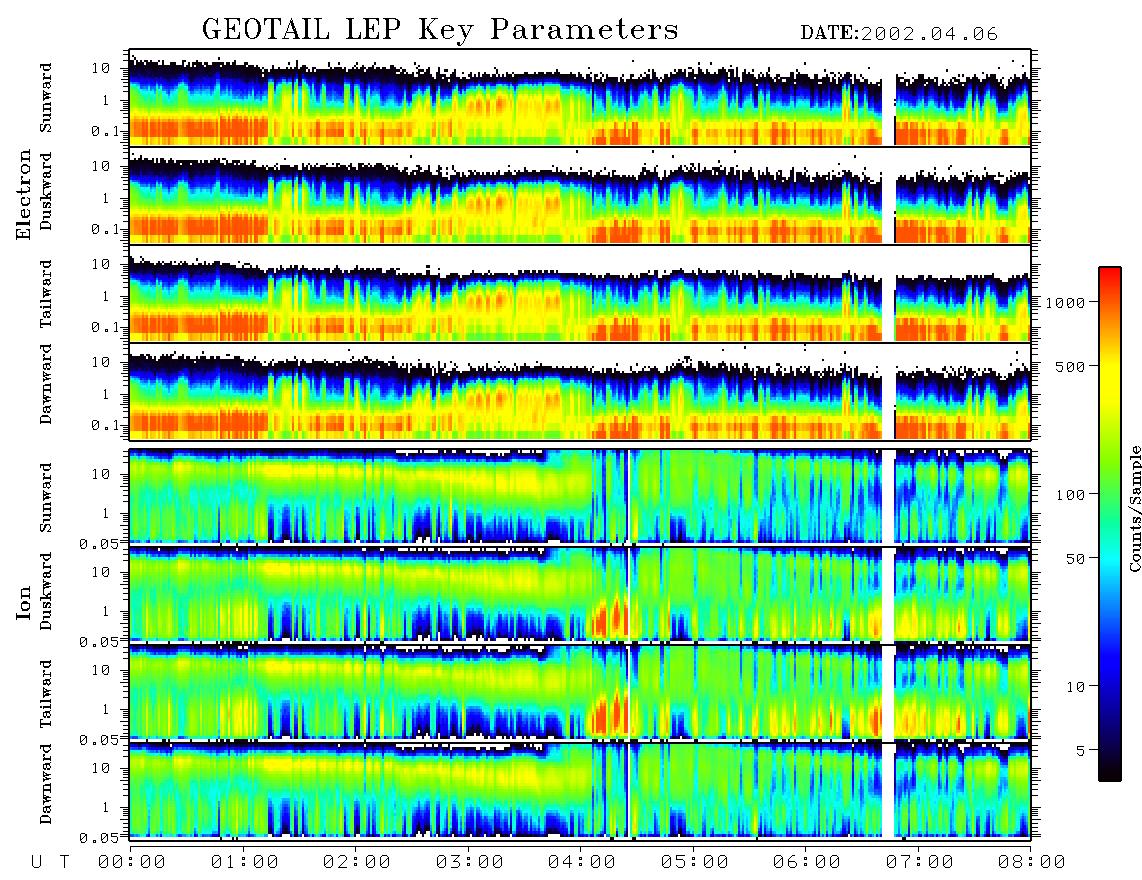Click the "GEOTAIL LEP Key Parameters" title
Image resolution: width=1142 pixels, height=880 pixels.
[x=440, y=30]
